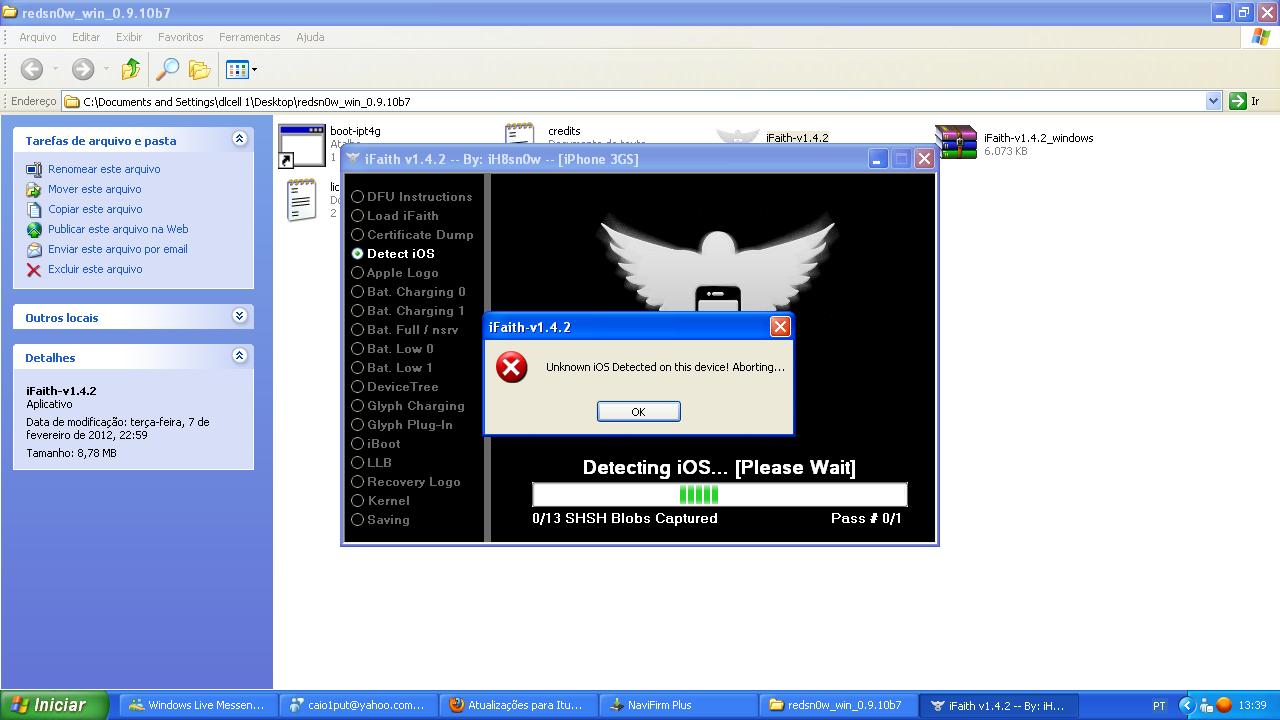This screenshot has width=1280, height=720.
Task: Select the DeviceTree radio button
Action: click(357, 387)
